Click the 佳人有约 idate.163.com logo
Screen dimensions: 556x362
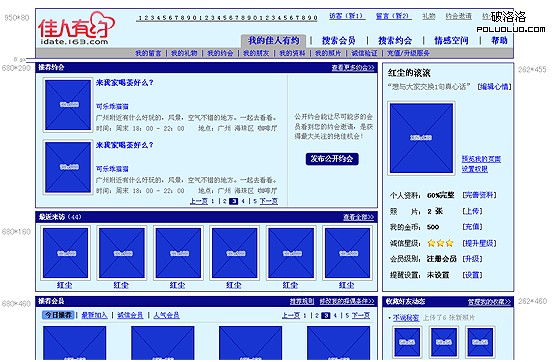pyautogui.click(x=76, y=28)
